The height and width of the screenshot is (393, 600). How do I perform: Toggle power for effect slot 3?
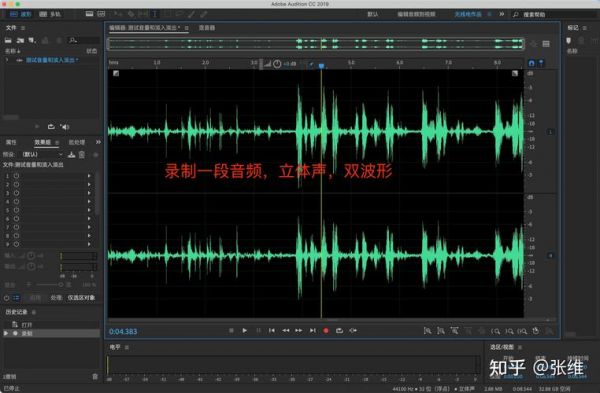coord(16,193)
